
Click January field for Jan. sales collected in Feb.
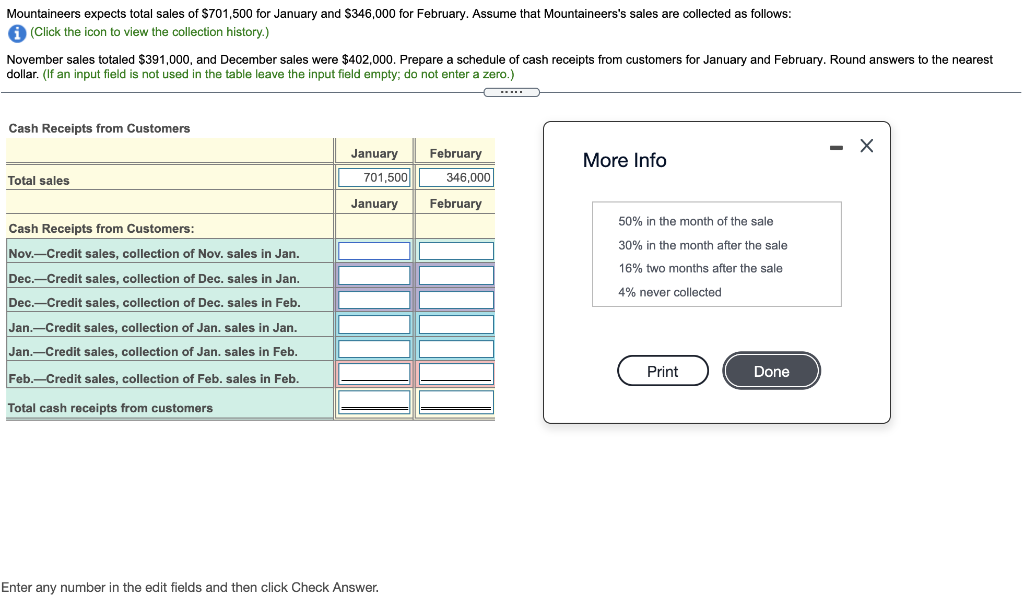374,349
